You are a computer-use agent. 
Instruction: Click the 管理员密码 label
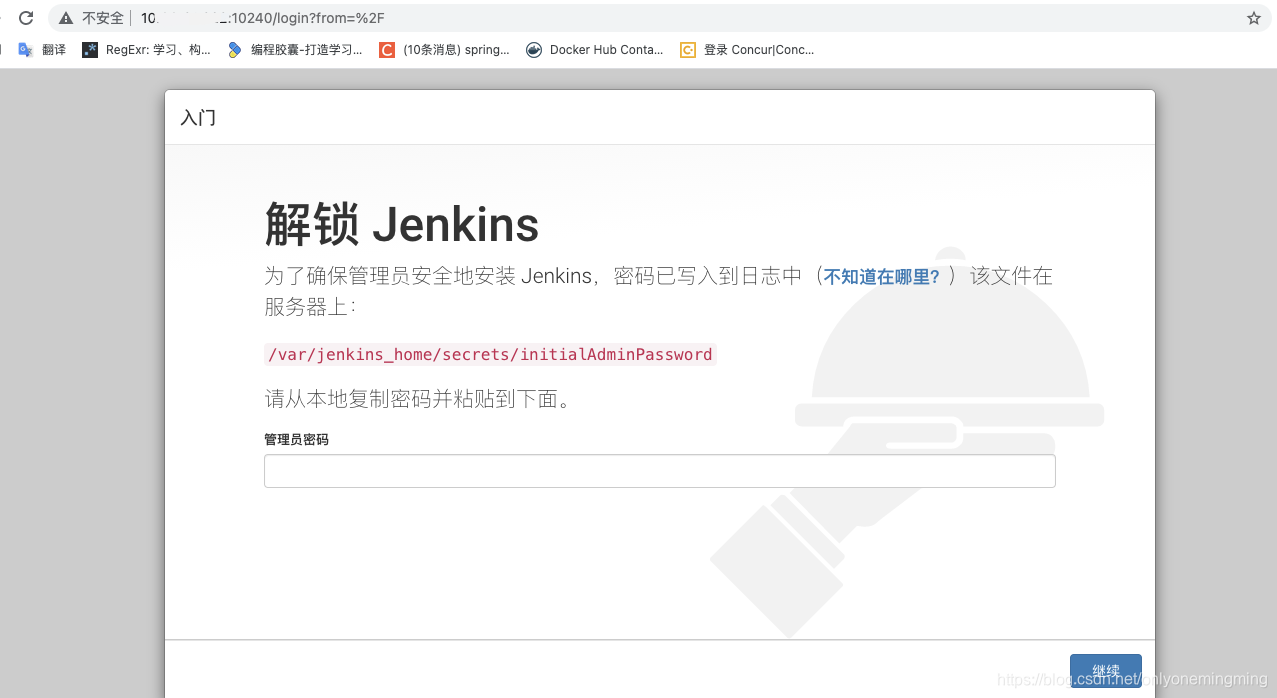pyautogui.click(x=297, y=439)
